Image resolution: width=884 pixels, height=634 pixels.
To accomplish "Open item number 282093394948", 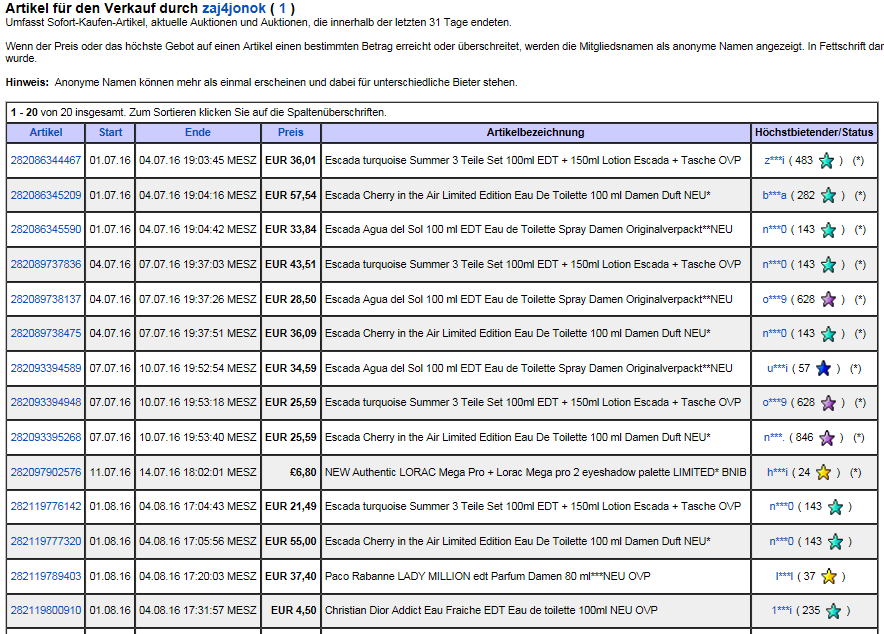I will [x=46, y=402].
